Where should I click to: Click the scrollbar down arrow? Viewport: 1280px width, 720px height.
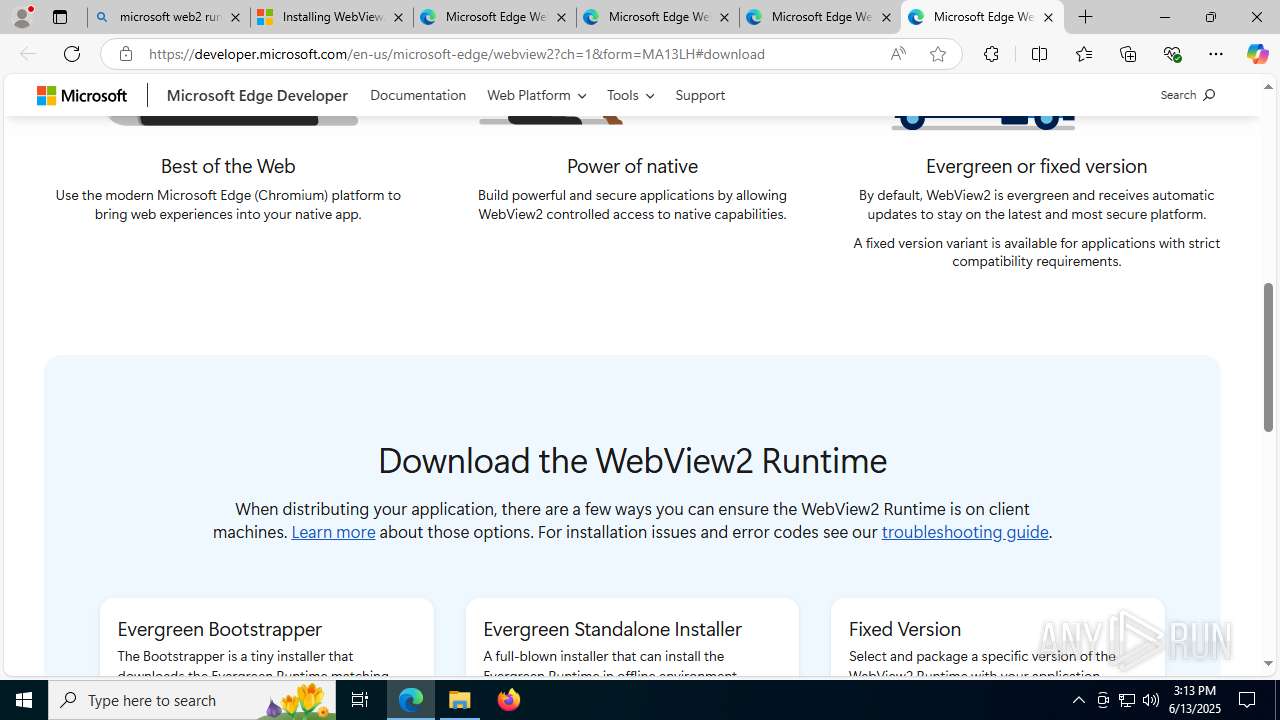pyautogui.click(x=1268, y=663)
